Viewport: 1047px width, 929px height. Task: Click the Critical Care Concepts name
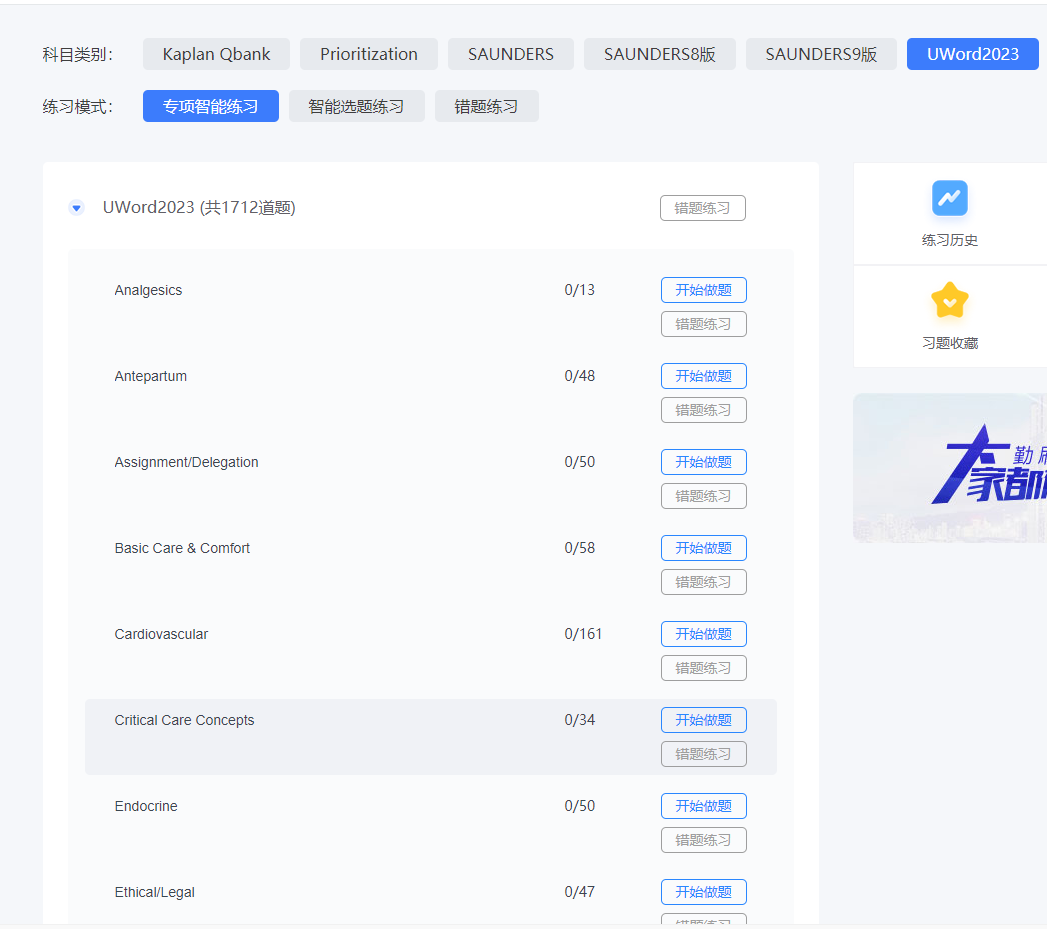coord(184,720)
